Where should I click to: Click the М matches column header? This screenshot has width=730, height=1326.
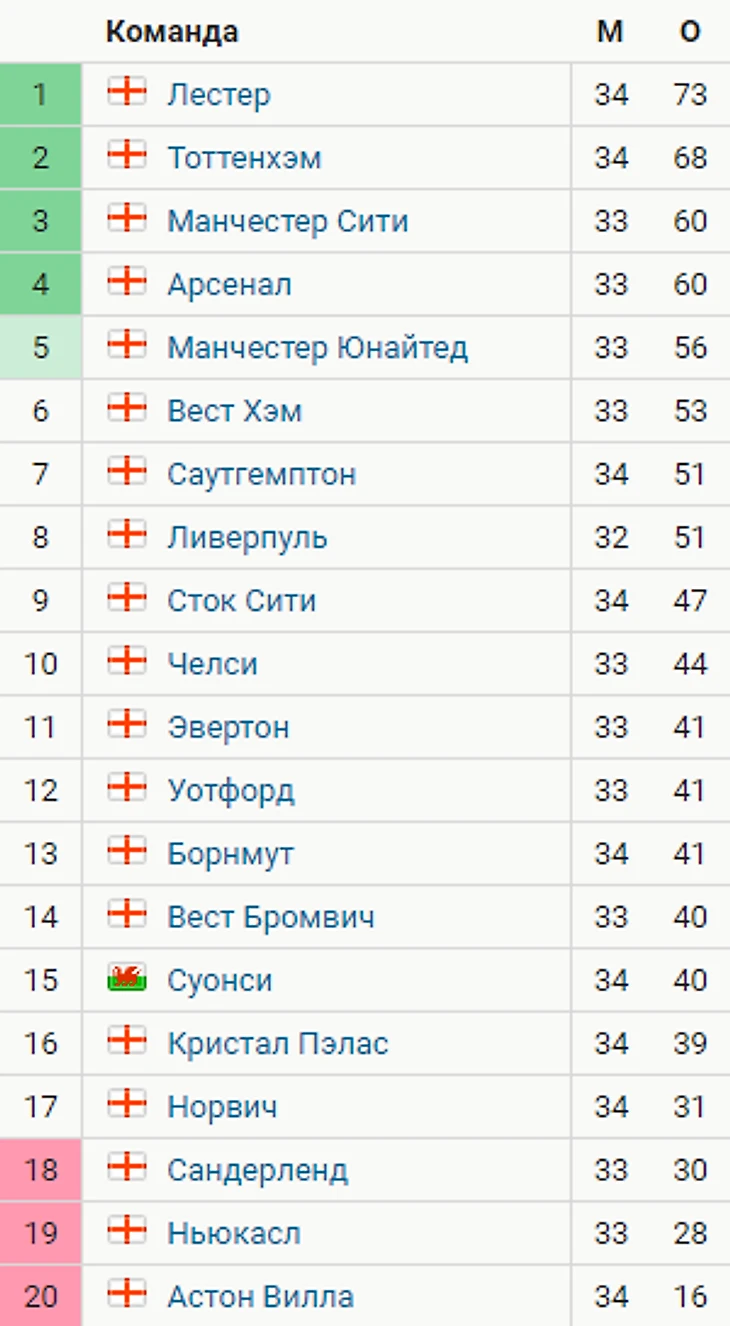[x=610, y=32]
